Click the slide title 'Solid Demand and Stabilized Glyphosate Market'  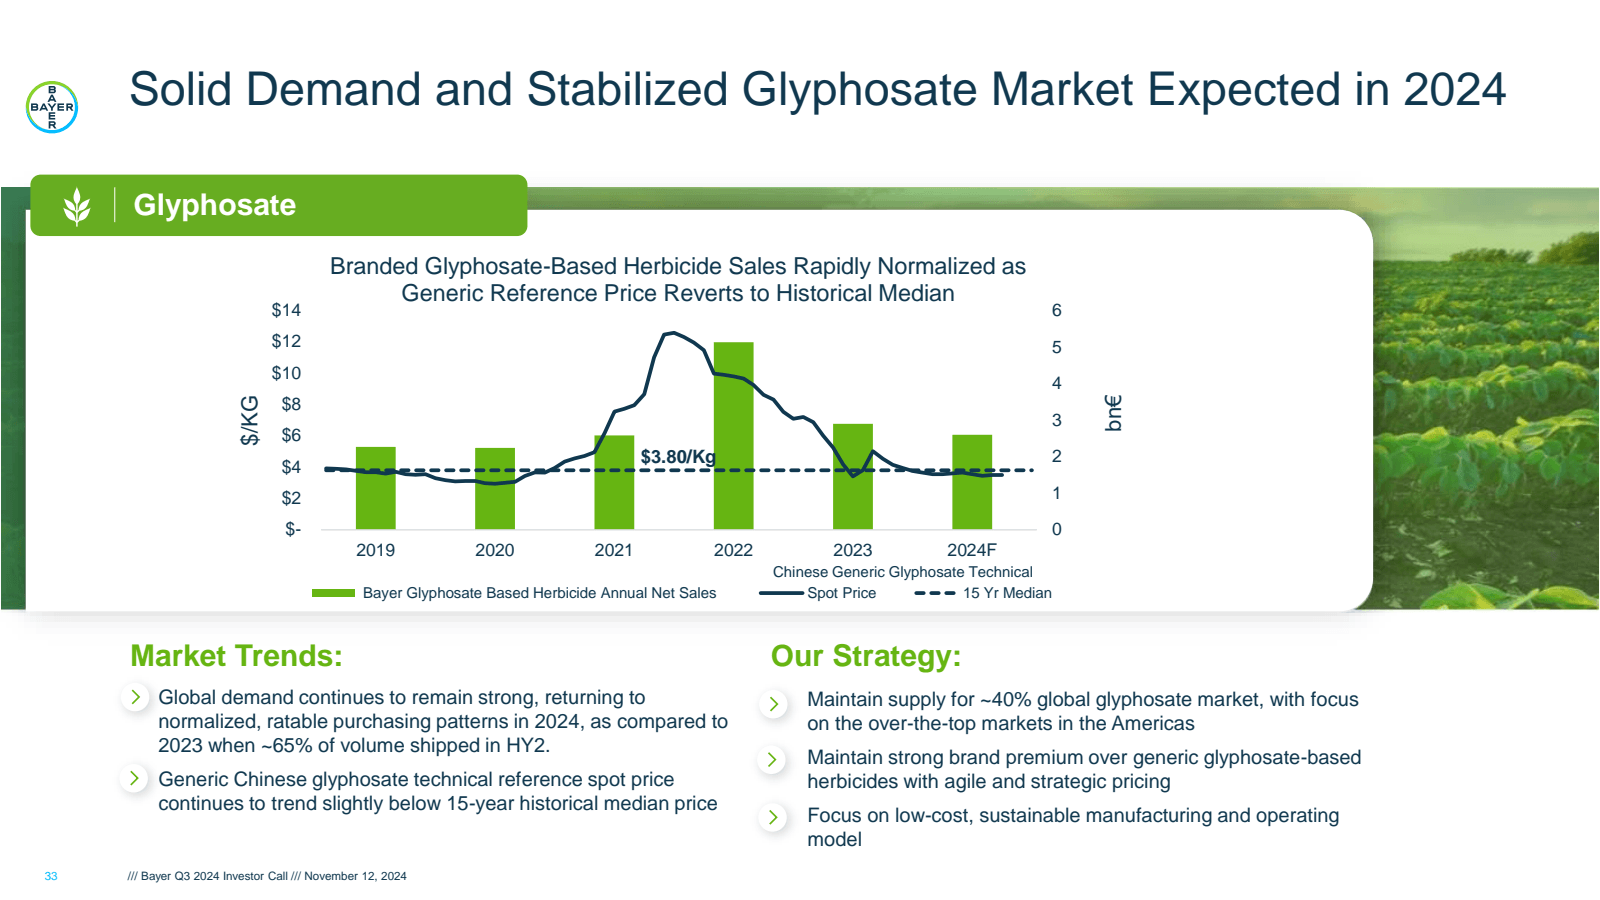pyautogui.click(x=817, y=89)
